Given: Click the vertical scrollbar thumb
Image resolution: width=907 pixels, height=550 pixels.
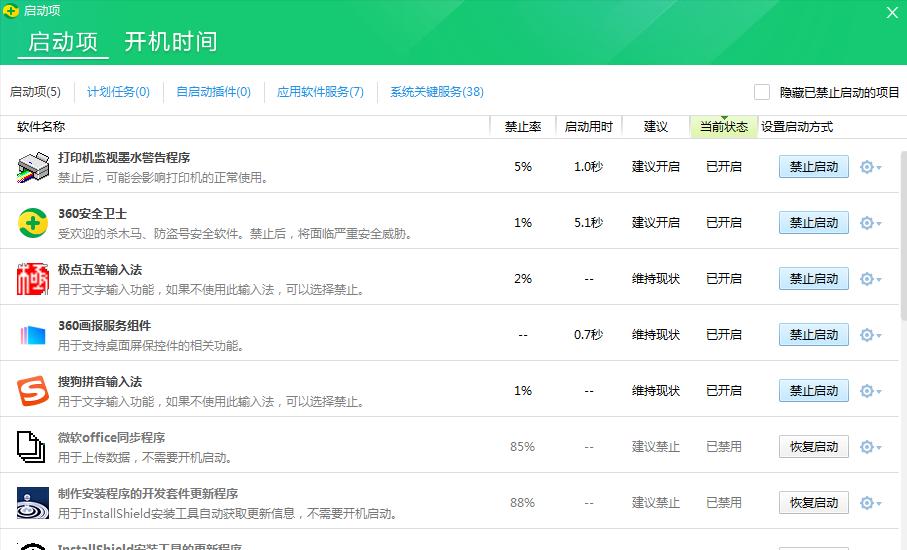Looking at the screenshot, I should (x=903, y=234).
